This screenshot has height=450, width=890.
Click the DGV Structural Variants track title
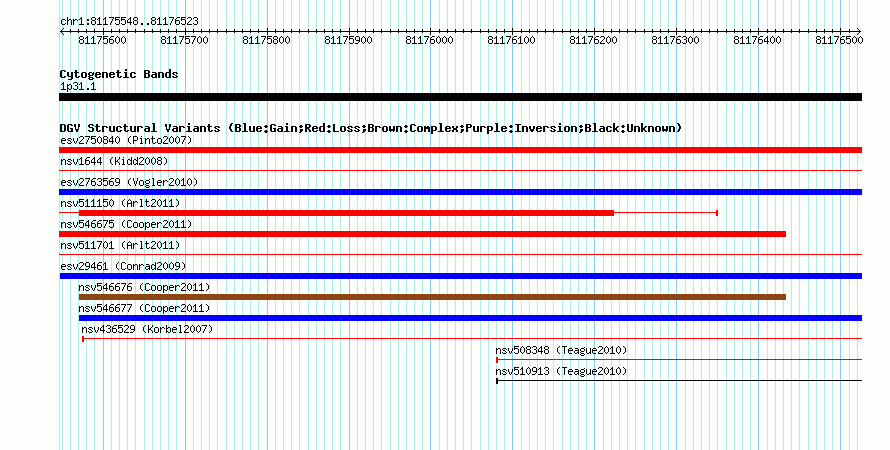coord(371,128)
